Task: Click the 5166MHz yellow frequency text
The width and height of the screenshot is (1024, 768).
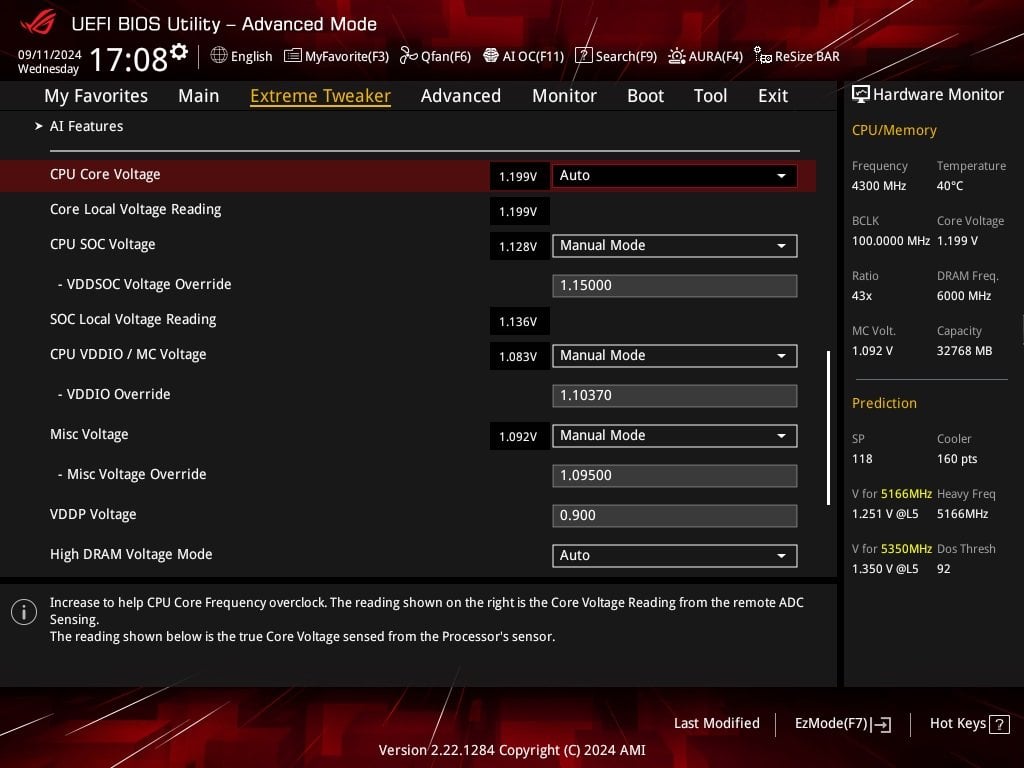Action: 906,494
